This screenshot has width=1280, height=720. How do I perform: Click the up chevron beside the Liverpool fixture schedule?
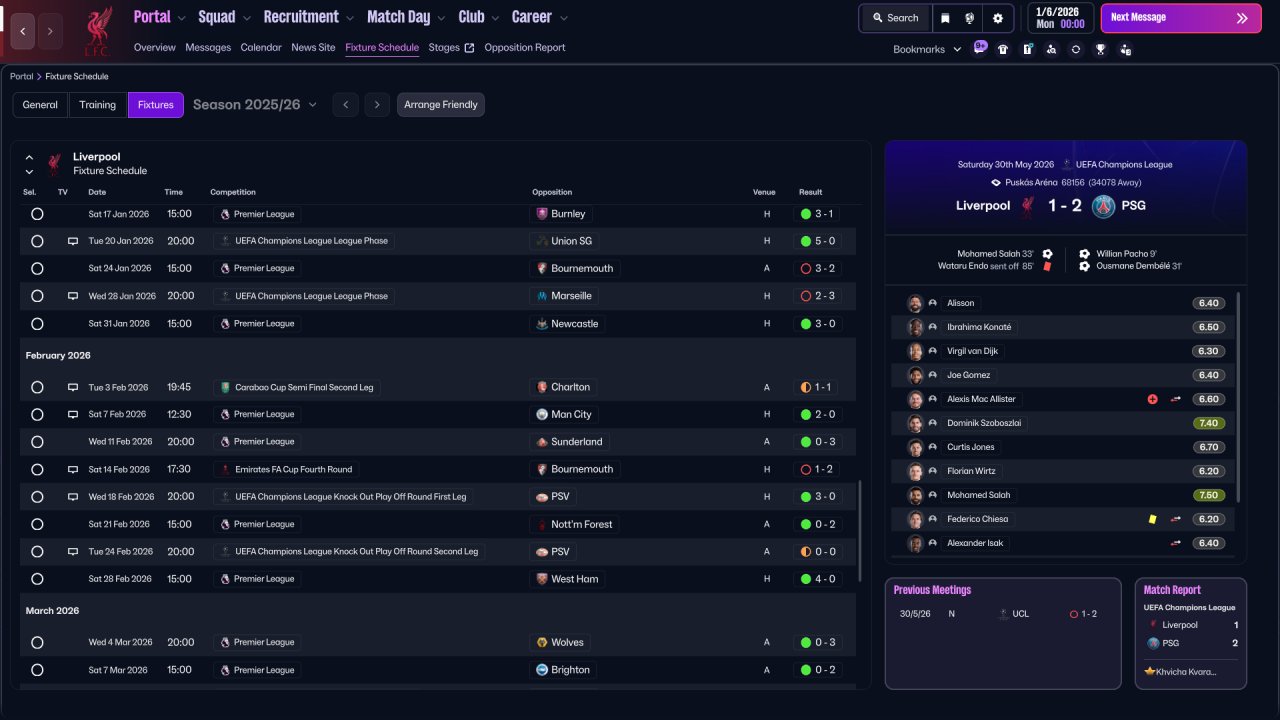(x=29, y=157)
